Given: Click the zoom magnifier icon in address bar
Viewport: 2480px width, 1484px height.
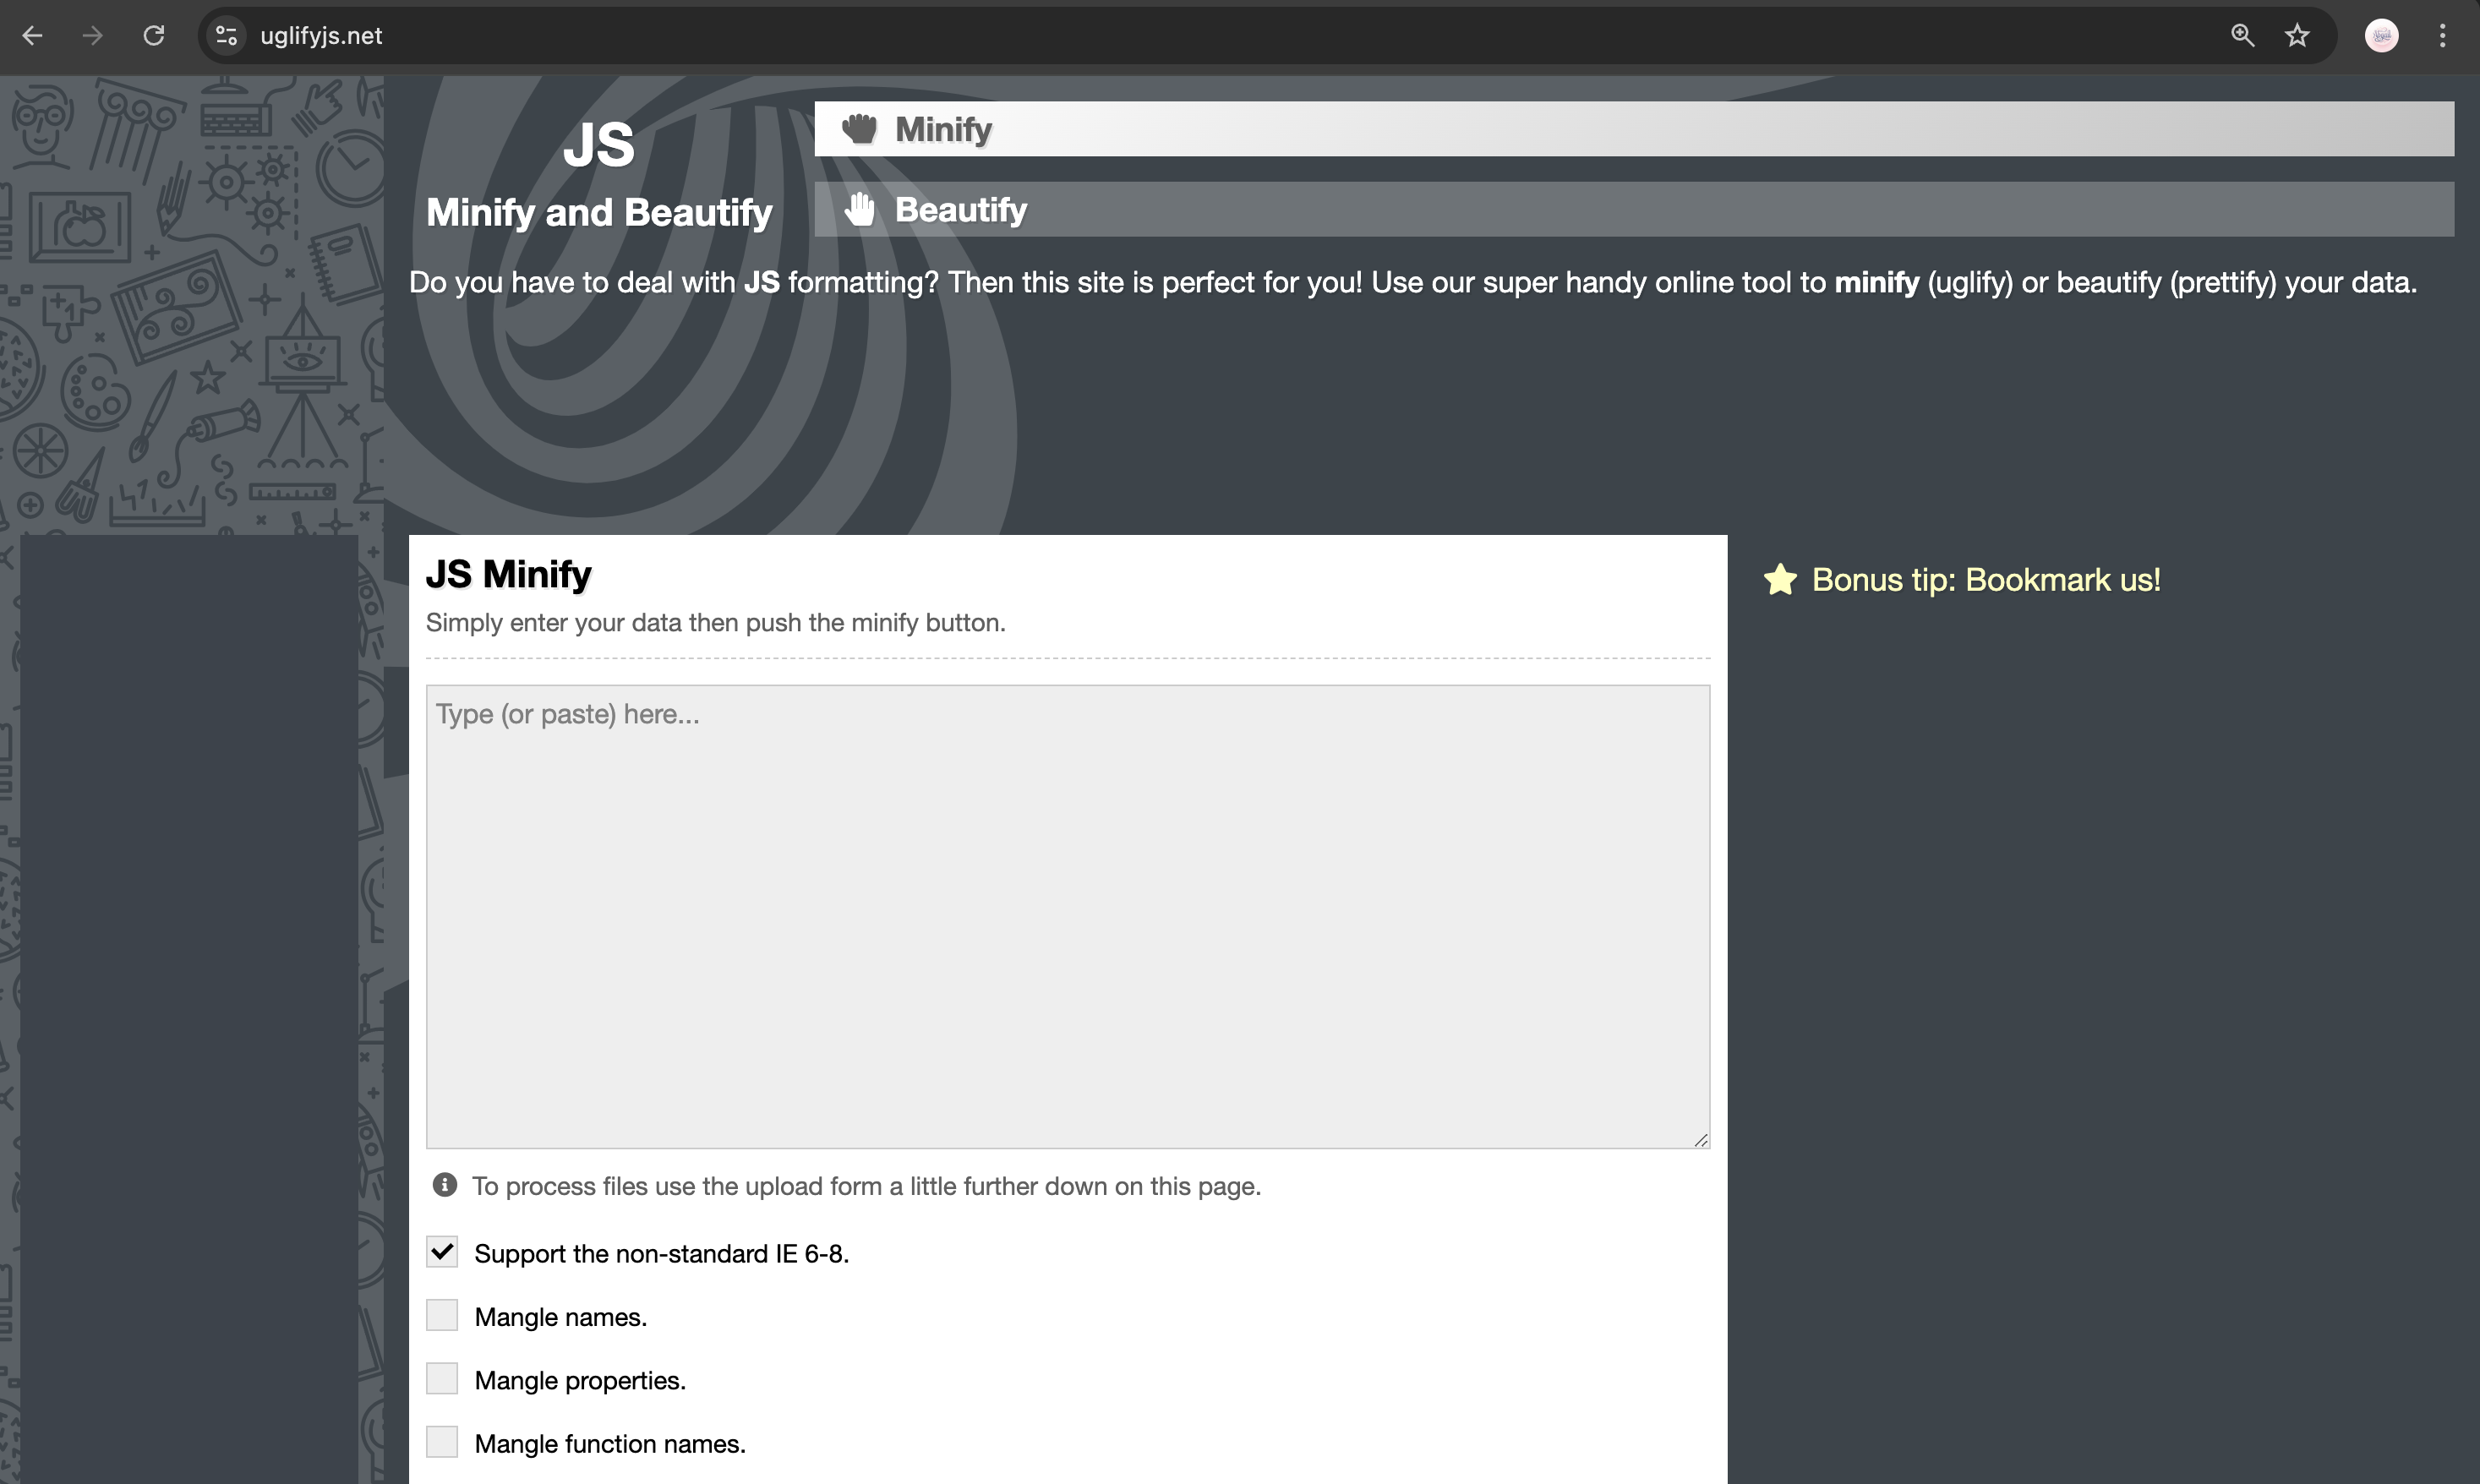Looking at the screenshot, I should (2242, 36).
